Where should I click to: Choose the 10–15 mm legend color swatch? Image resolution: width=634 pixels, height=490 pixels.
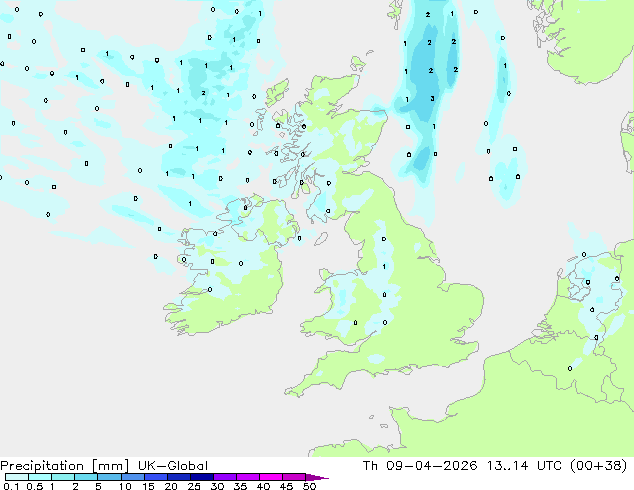pyautogui.click(x=132, y=477)
